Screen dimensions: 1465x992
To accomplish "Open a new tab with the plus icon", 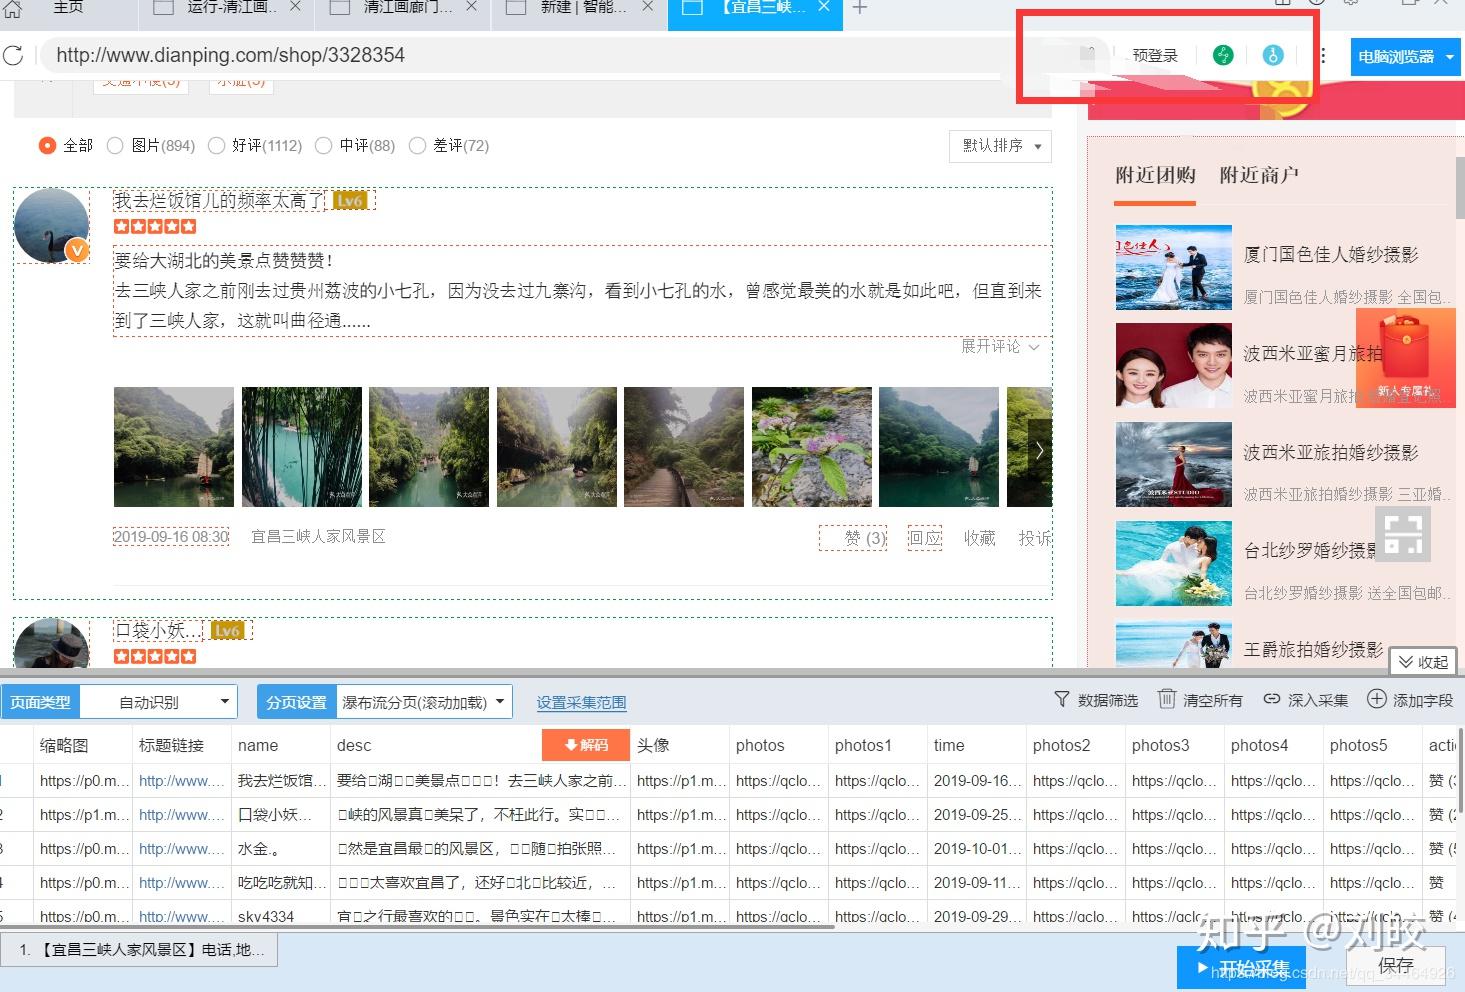I will tap(860, 8).
